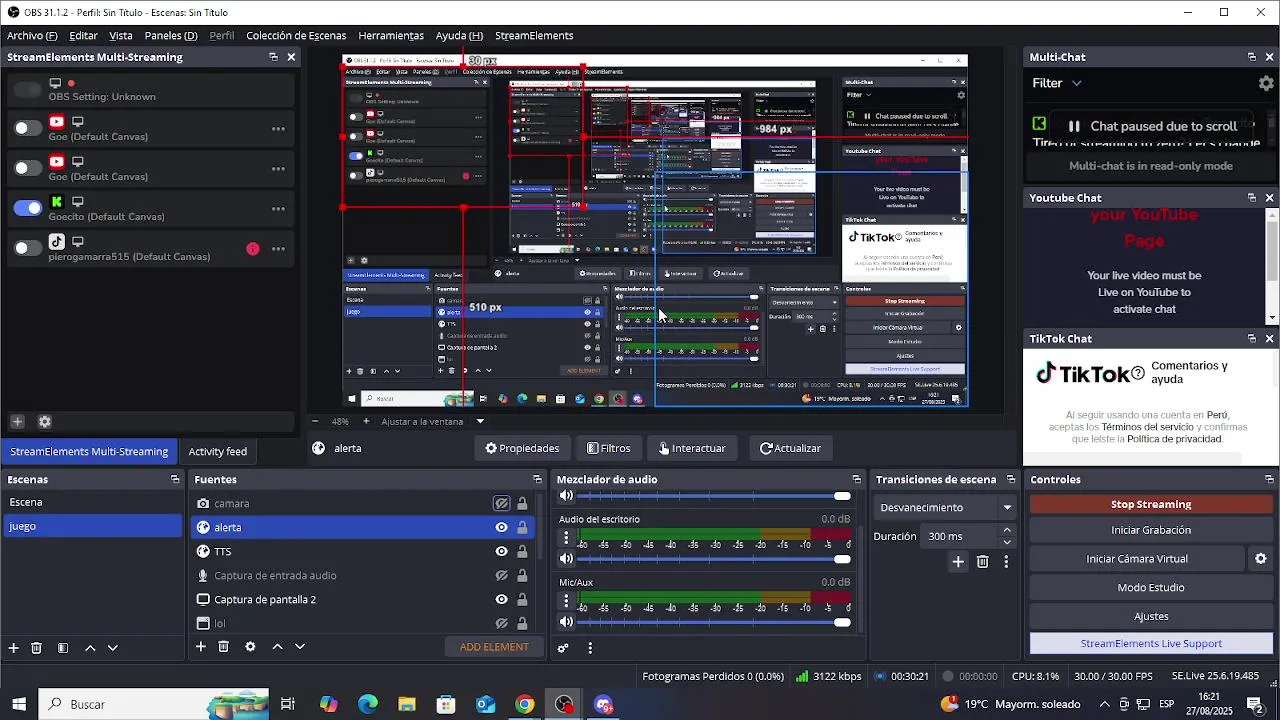This screenshot has width=1280, height=720.
Task: Open the Editar menu
Action: click(83, 36)
